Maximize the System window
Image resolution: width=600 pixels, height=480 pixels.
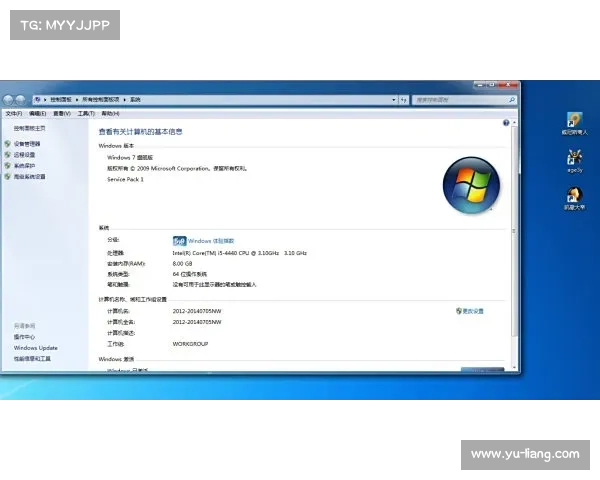pyautogui.click(x=492, y=85)
